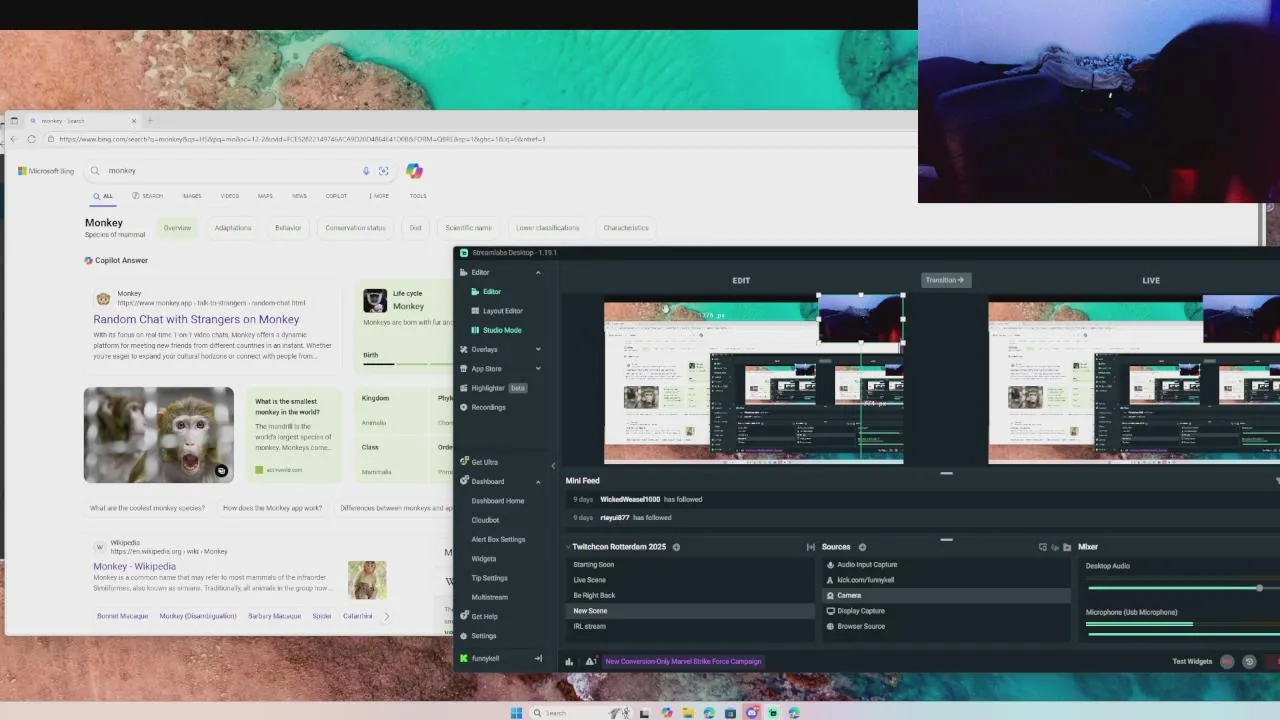Open the Monkey - Wikipedia link
Screen dimensions: 1280x720
pyautogui.click(x=134, y=566)
